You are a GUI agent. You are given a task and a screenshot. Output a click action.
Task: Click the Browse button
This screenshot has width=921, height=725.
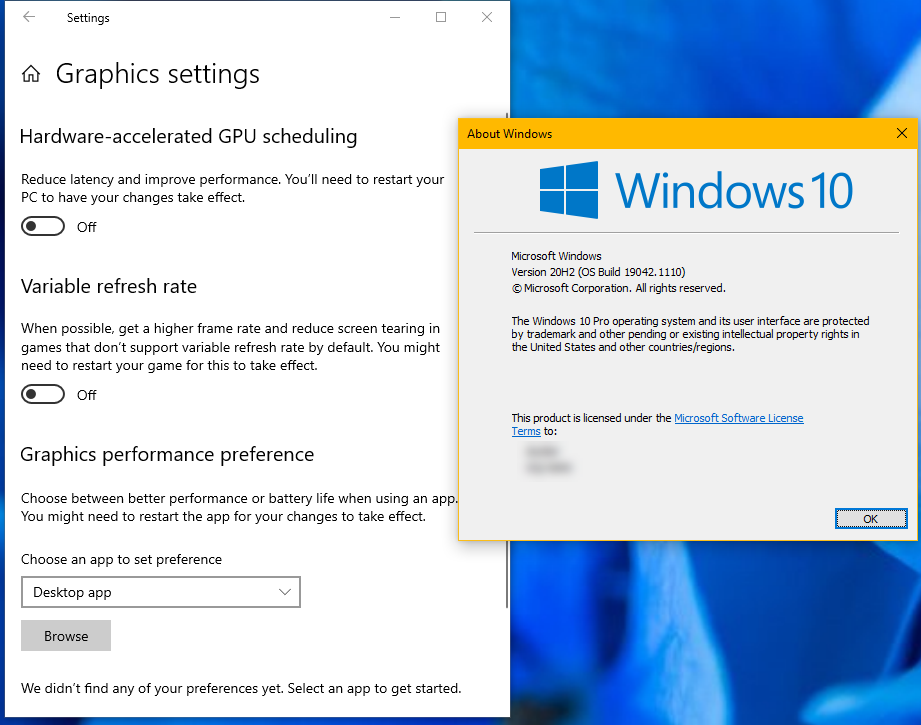tap(66, 636)
